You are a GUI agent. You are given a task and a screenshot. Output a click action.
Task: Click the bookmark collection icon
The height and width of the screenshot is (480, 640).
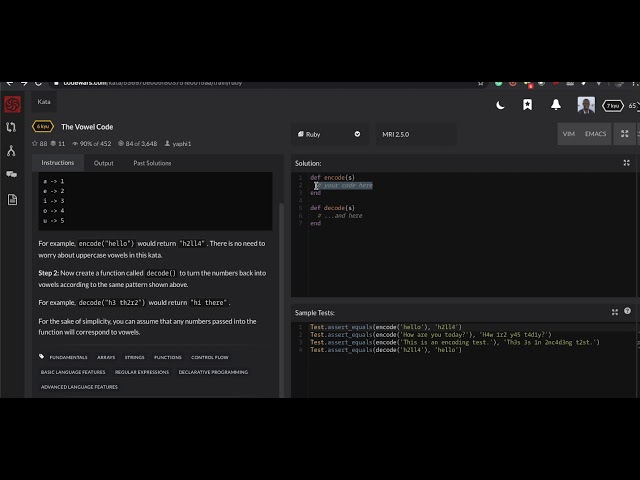(527, 105)
